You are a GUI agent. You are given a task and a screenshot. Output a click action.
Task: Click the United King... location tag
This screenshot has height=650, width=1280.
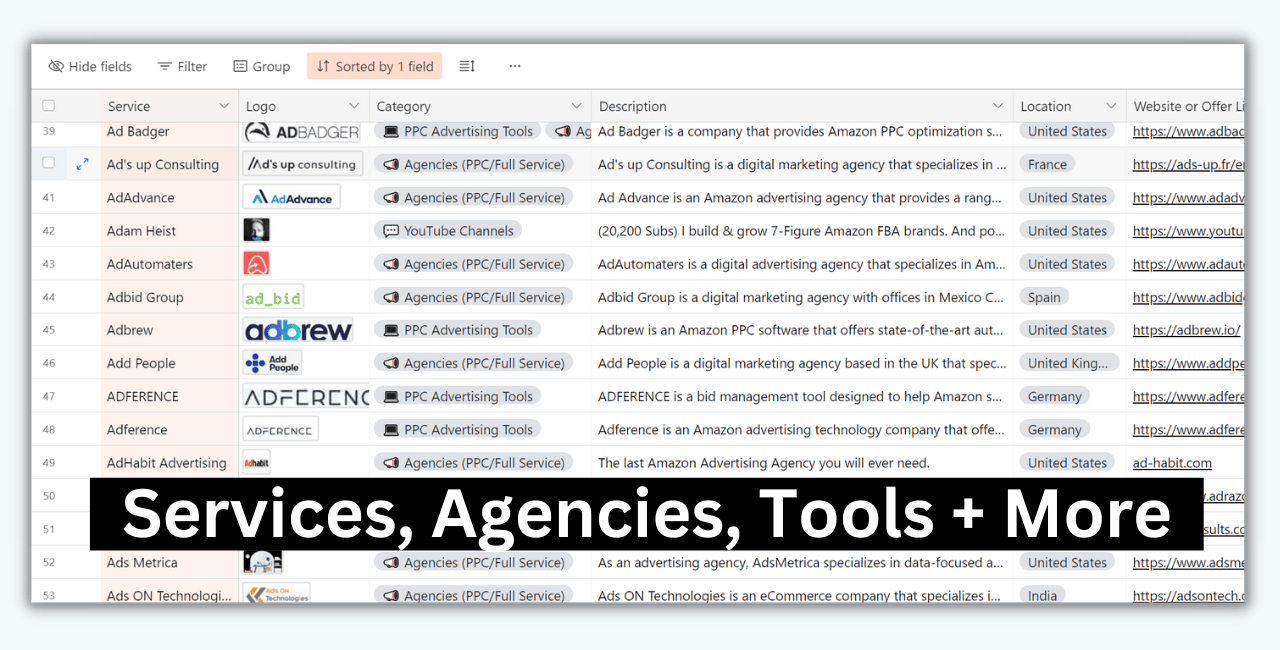1068,363
